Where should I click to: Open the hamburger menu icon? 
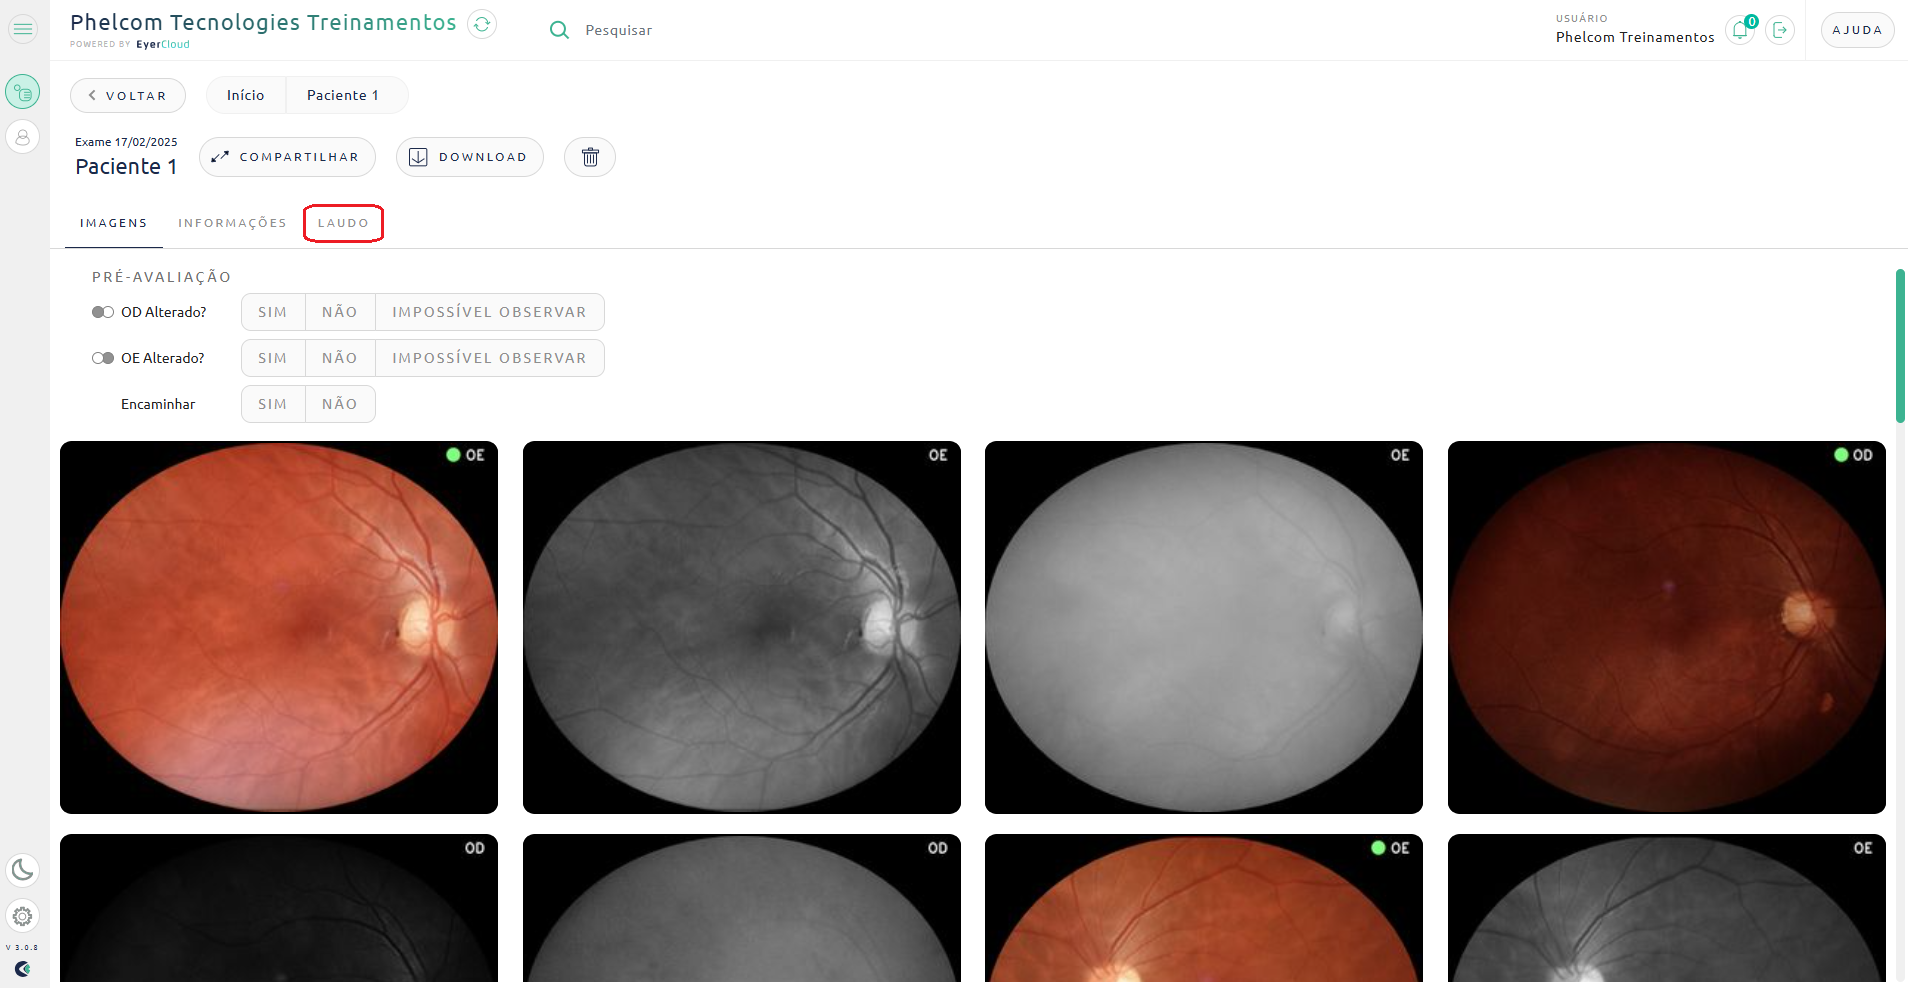coord(23,29)
